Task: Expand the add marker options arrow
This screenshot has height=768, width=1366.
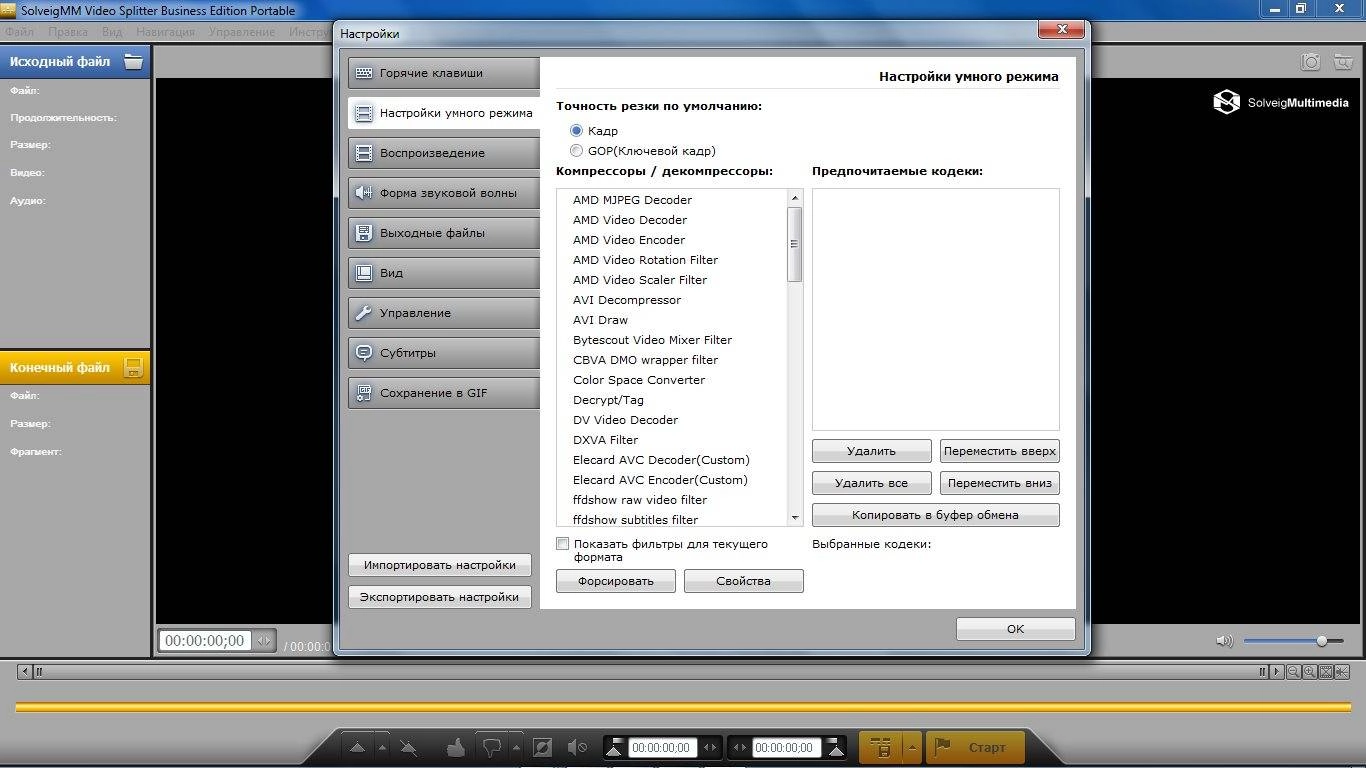Action: 382,747
